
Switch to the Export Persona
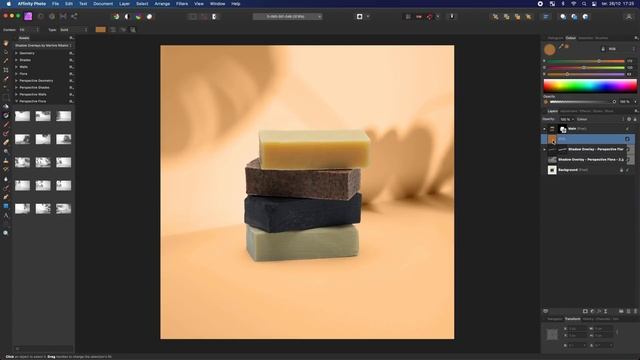[x=74, y=16]
